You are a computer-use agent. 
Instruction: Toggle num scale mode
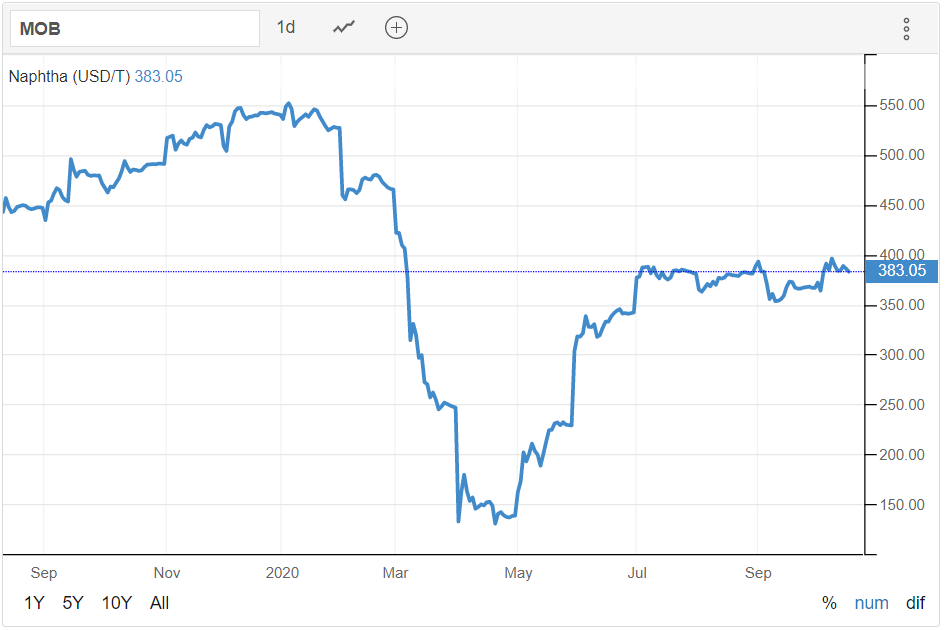click(871, 603)
